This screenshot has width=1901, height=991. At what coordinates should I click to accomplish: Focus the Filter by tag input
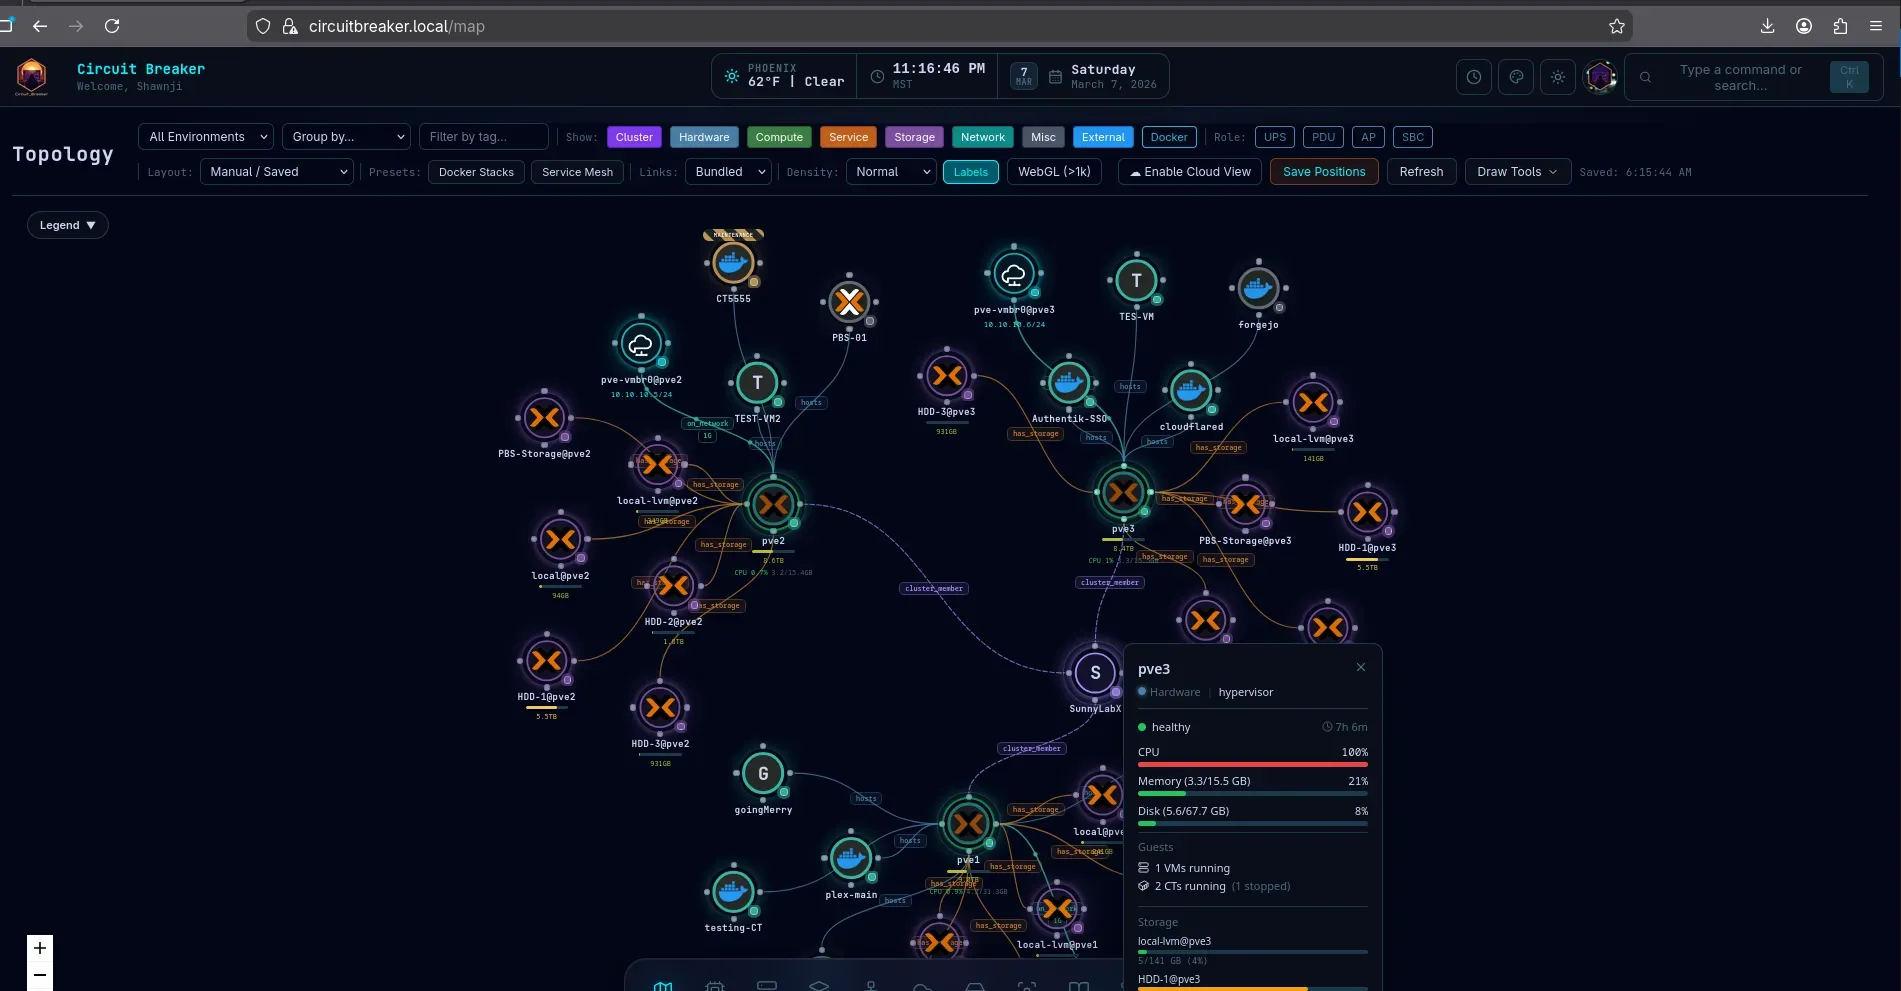(483, 137)
